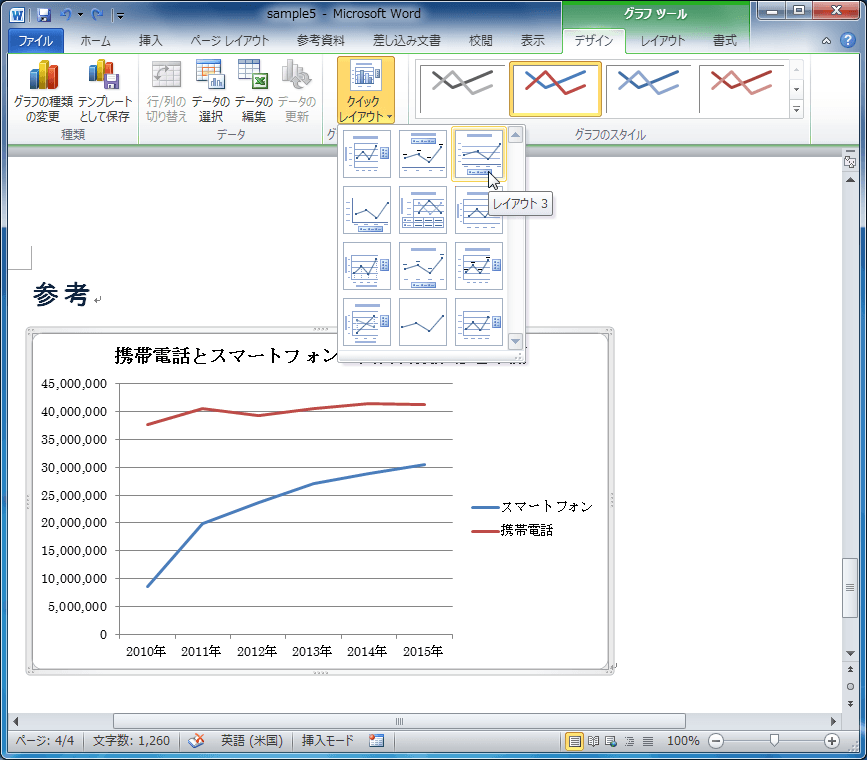Open Customize Quick Access Toolbar dropdown
The width and height of the screenshot is (867, 760).
121,15
